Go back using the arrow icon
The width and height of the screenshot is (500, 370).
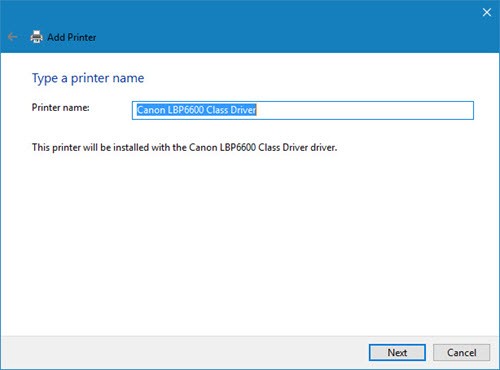click(12, 37)
